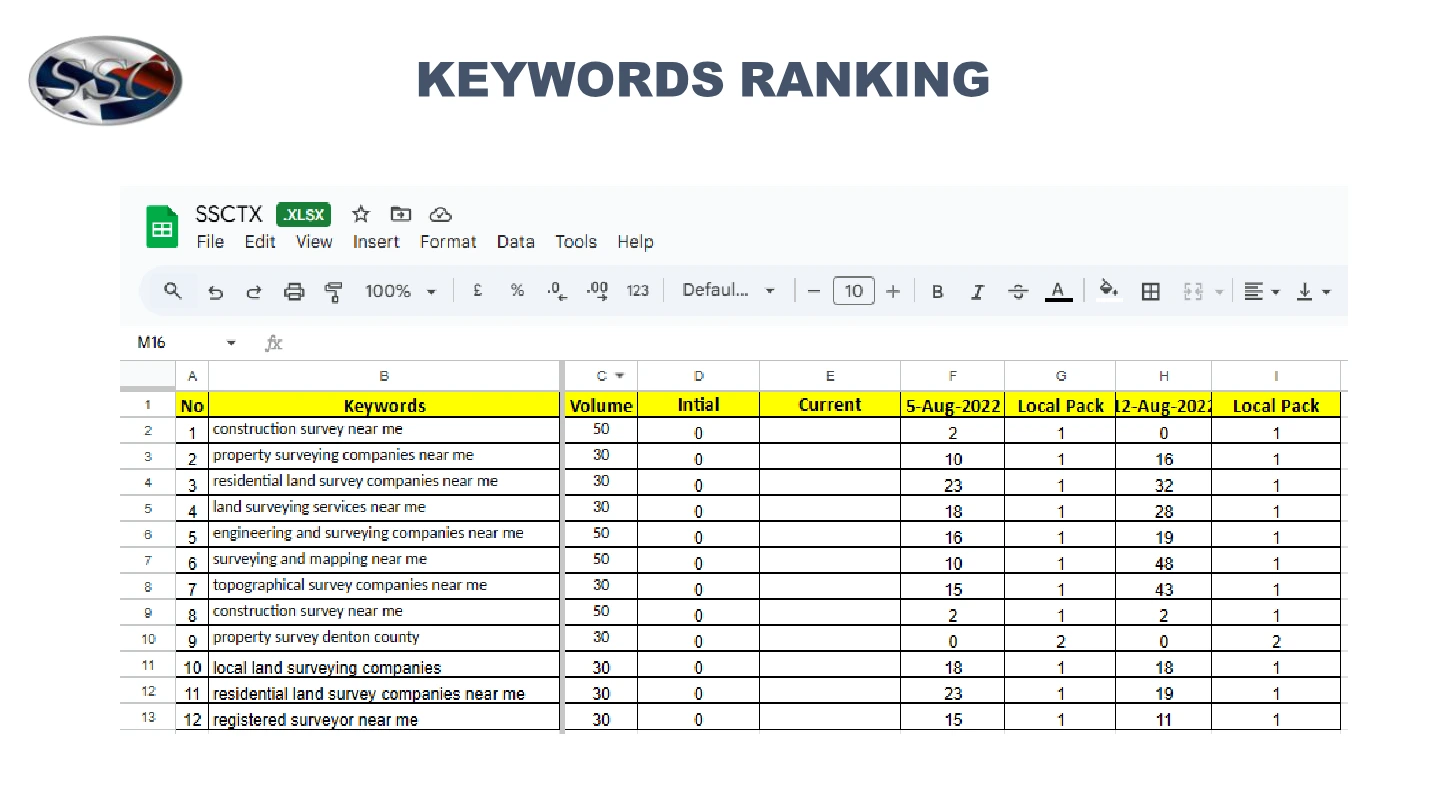Image resolution: width=1440 pixels, height=810 pixels.
Task: Click the font size input field
Action: point(853,291)
